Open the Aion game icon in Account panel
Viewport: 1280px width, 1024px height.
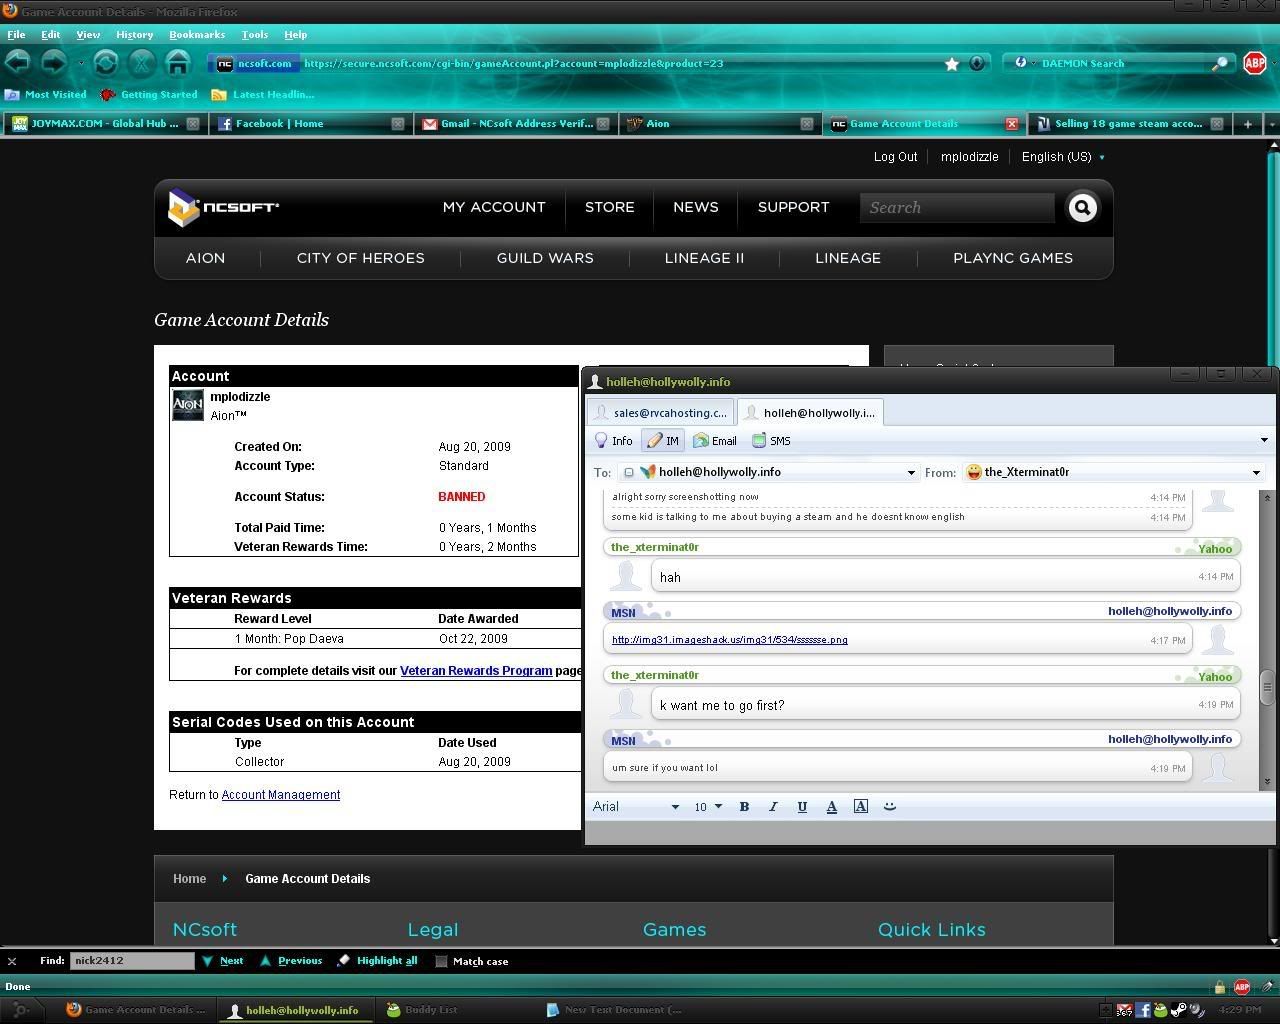pos(188,405)
